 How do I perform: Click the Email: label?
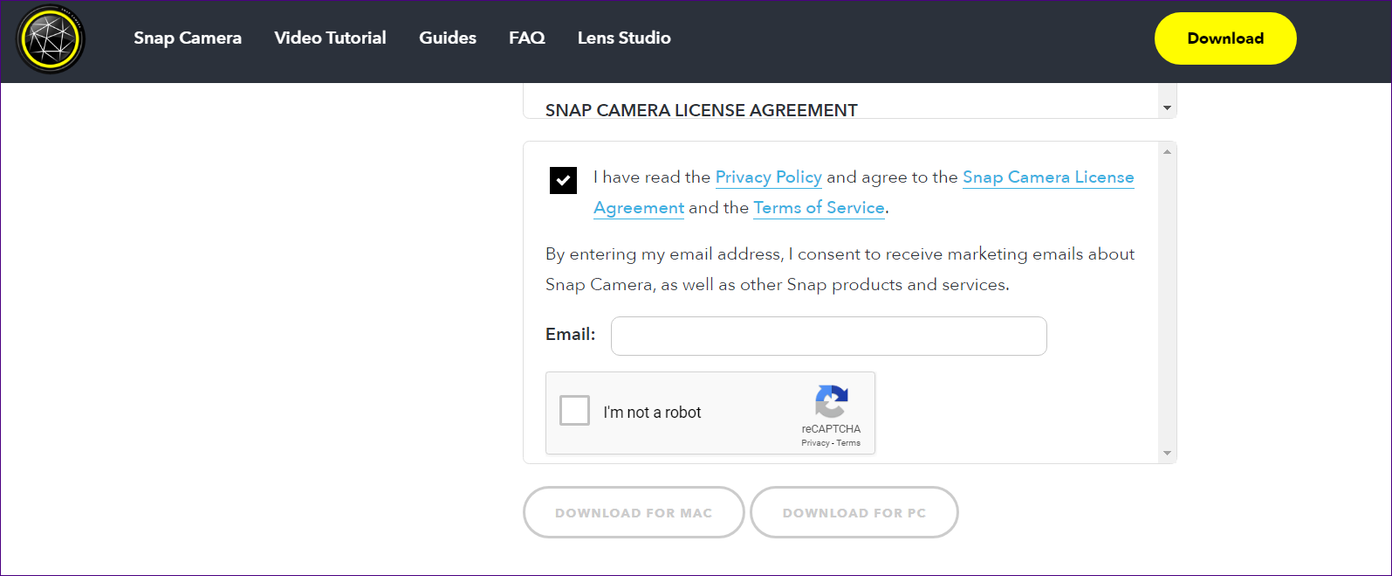click(x=570, y=334)
